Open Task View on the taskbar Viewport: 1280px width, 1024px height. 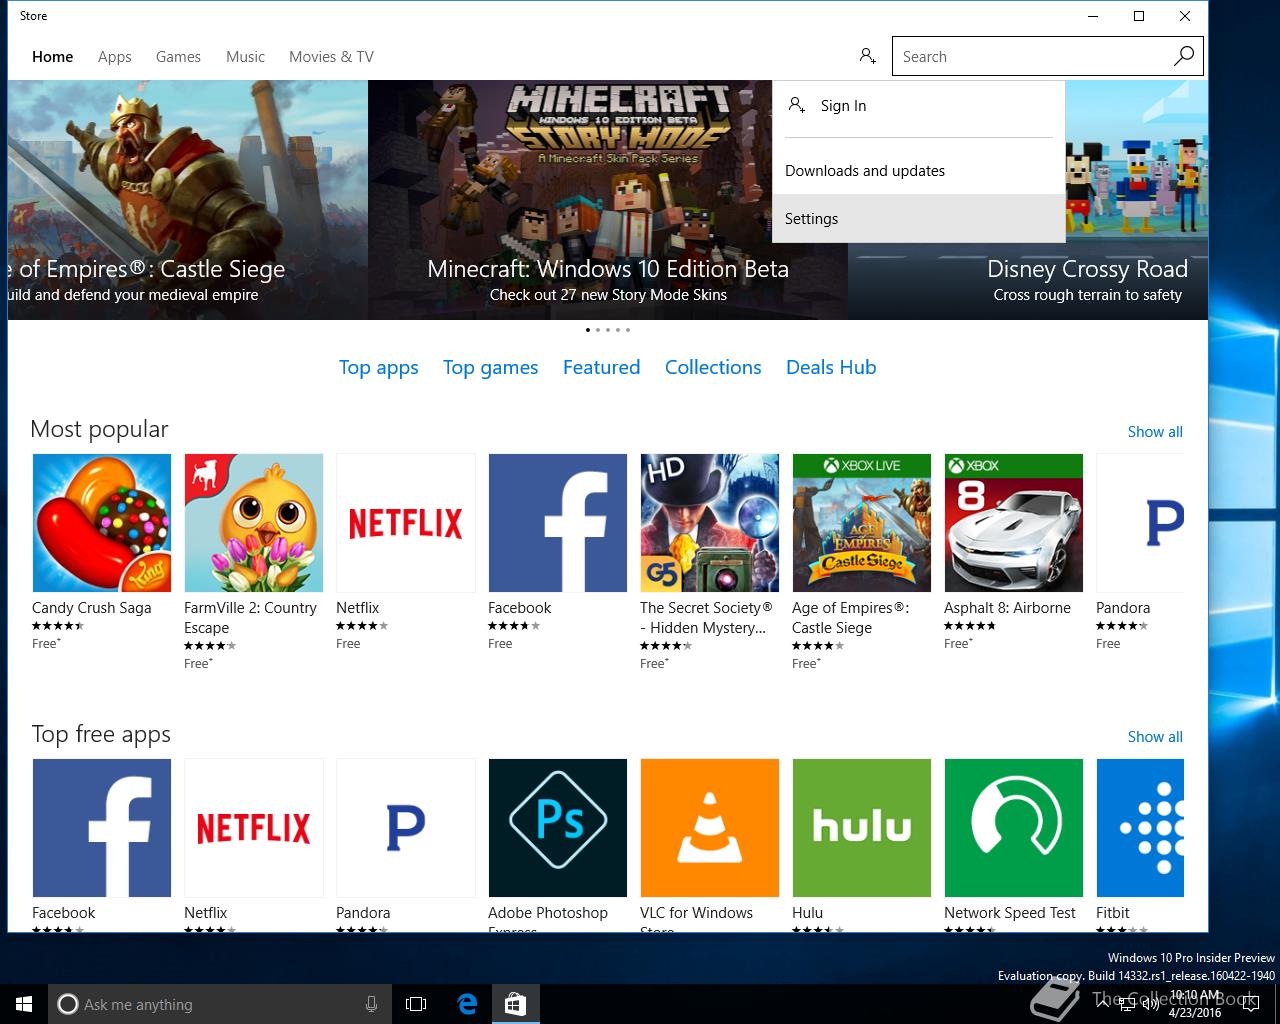tap(416, 1004)
